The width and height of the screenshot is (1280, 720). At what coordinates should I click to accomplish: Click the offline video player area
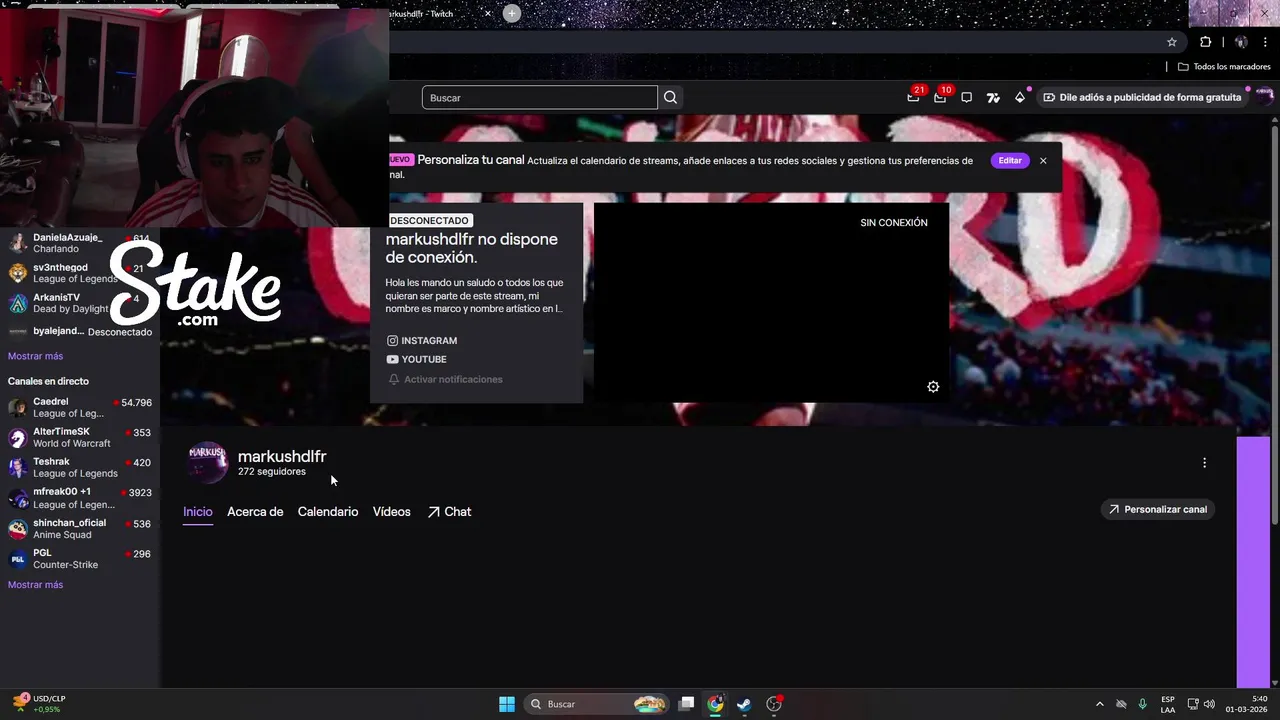pyautogui.click(x=771, y=303)
